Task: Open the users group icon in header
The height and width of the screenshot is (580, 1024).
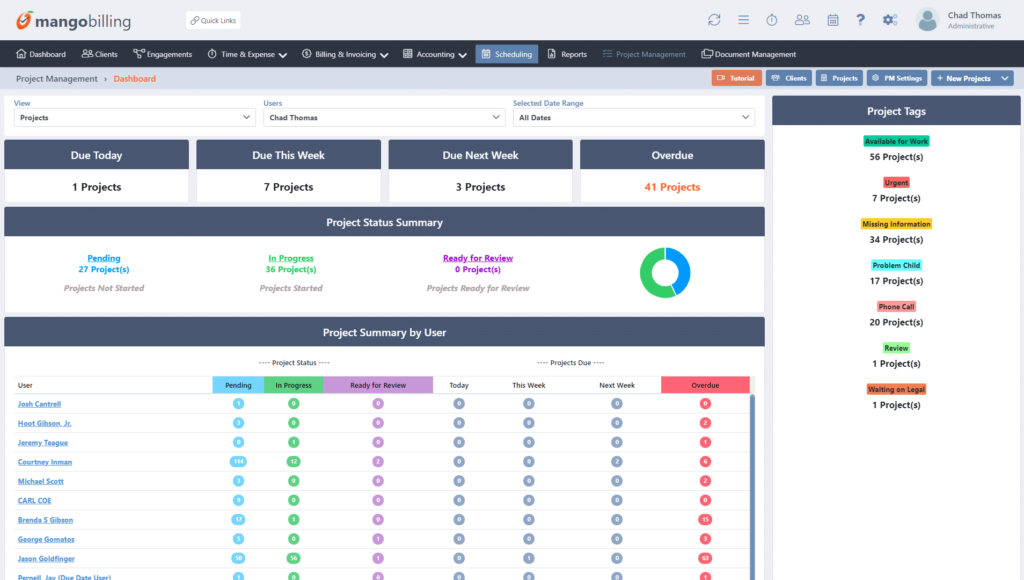Action: point(802,20)
